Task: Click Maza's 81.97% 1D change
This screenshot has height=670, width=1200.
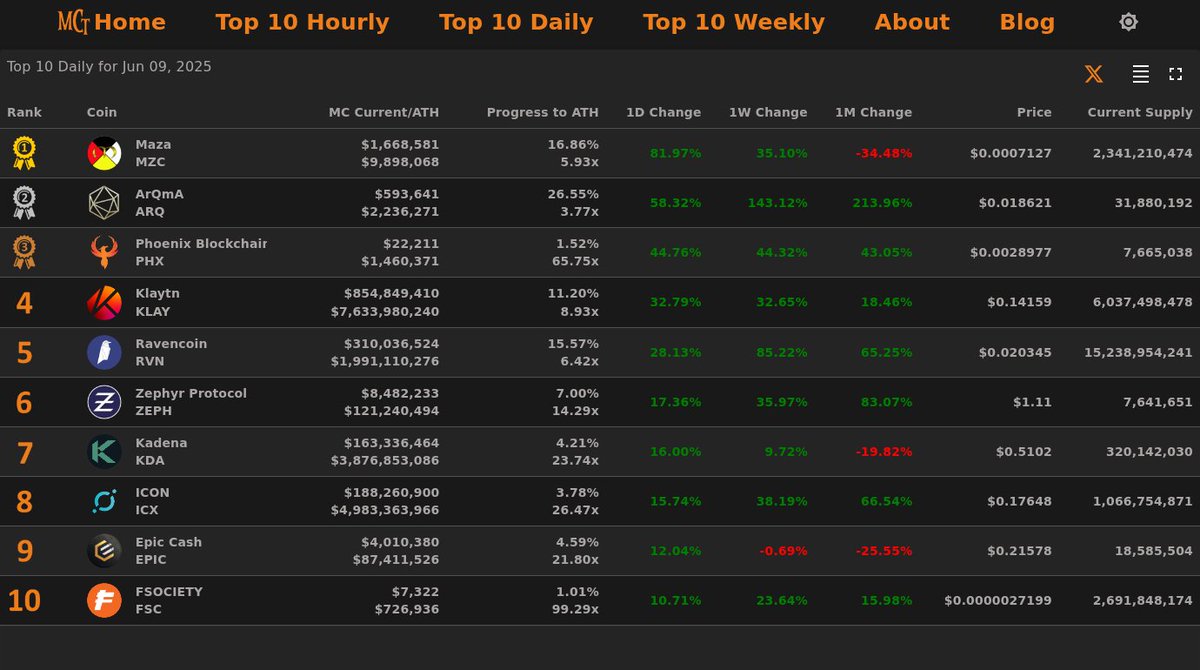Action: 676,153
